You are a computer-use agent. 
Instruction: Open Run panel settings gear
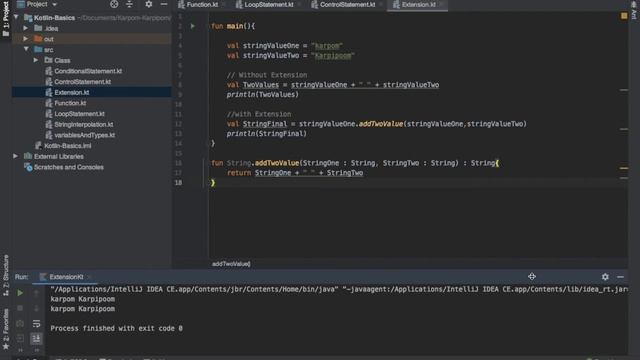[x=605, y=277]
